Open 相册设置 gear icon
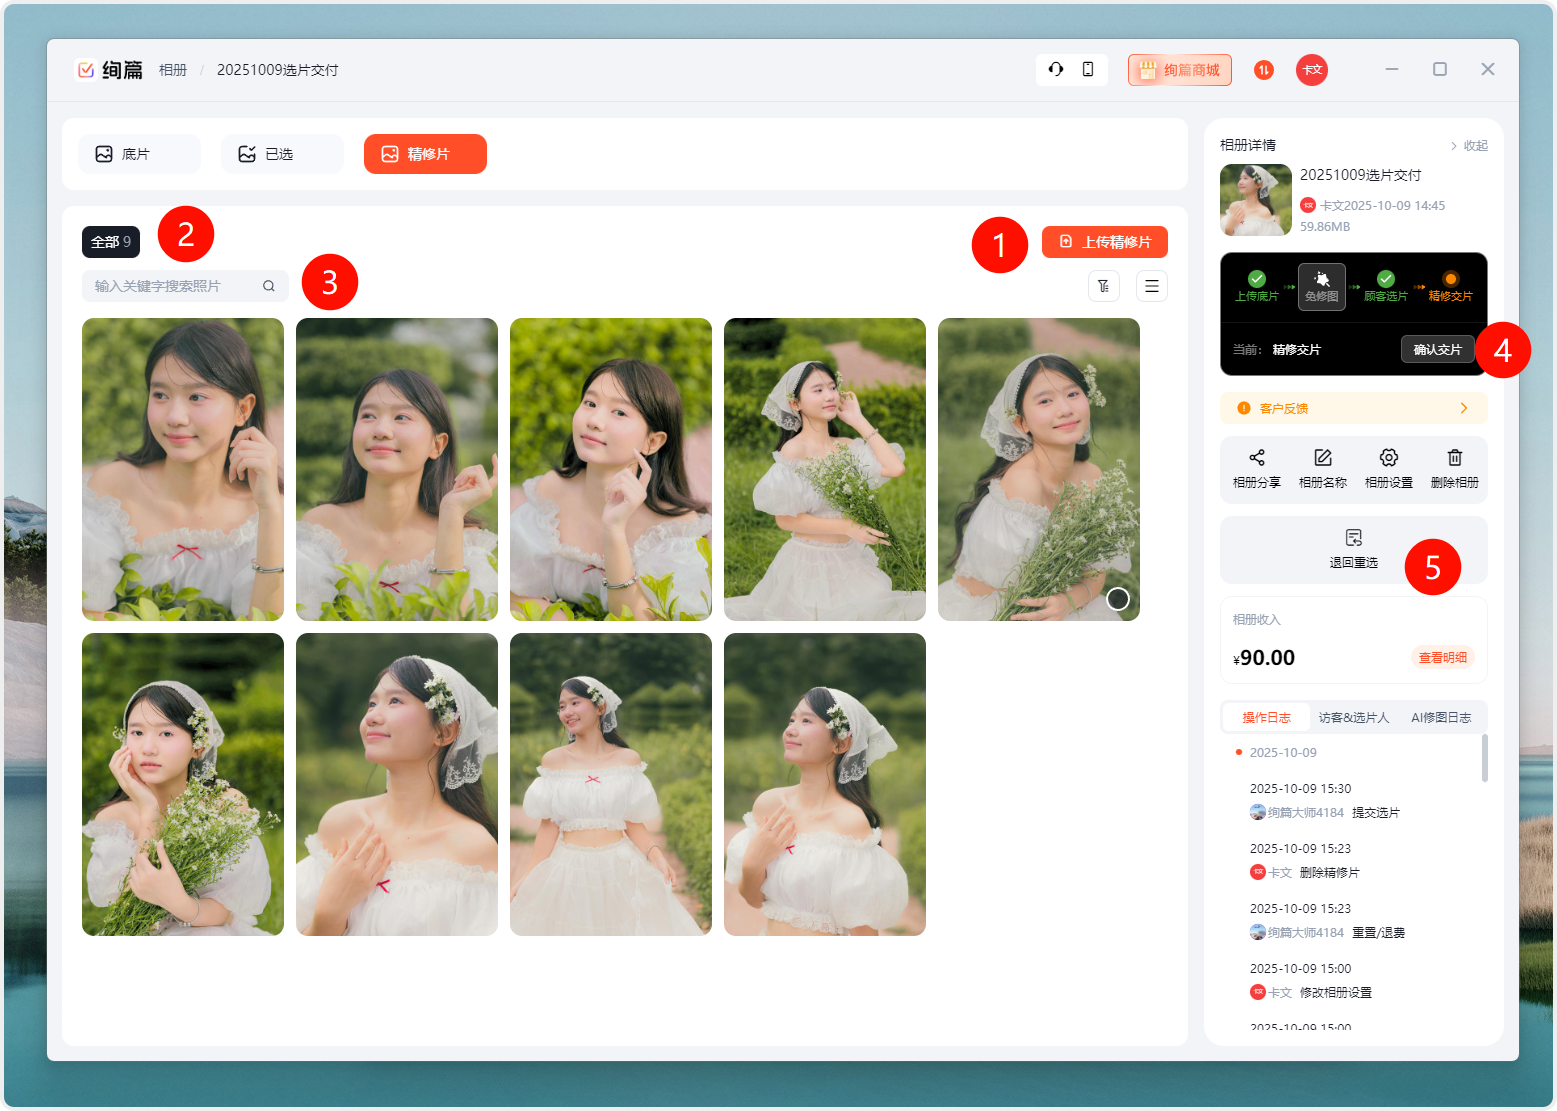 coord(1388,458)
